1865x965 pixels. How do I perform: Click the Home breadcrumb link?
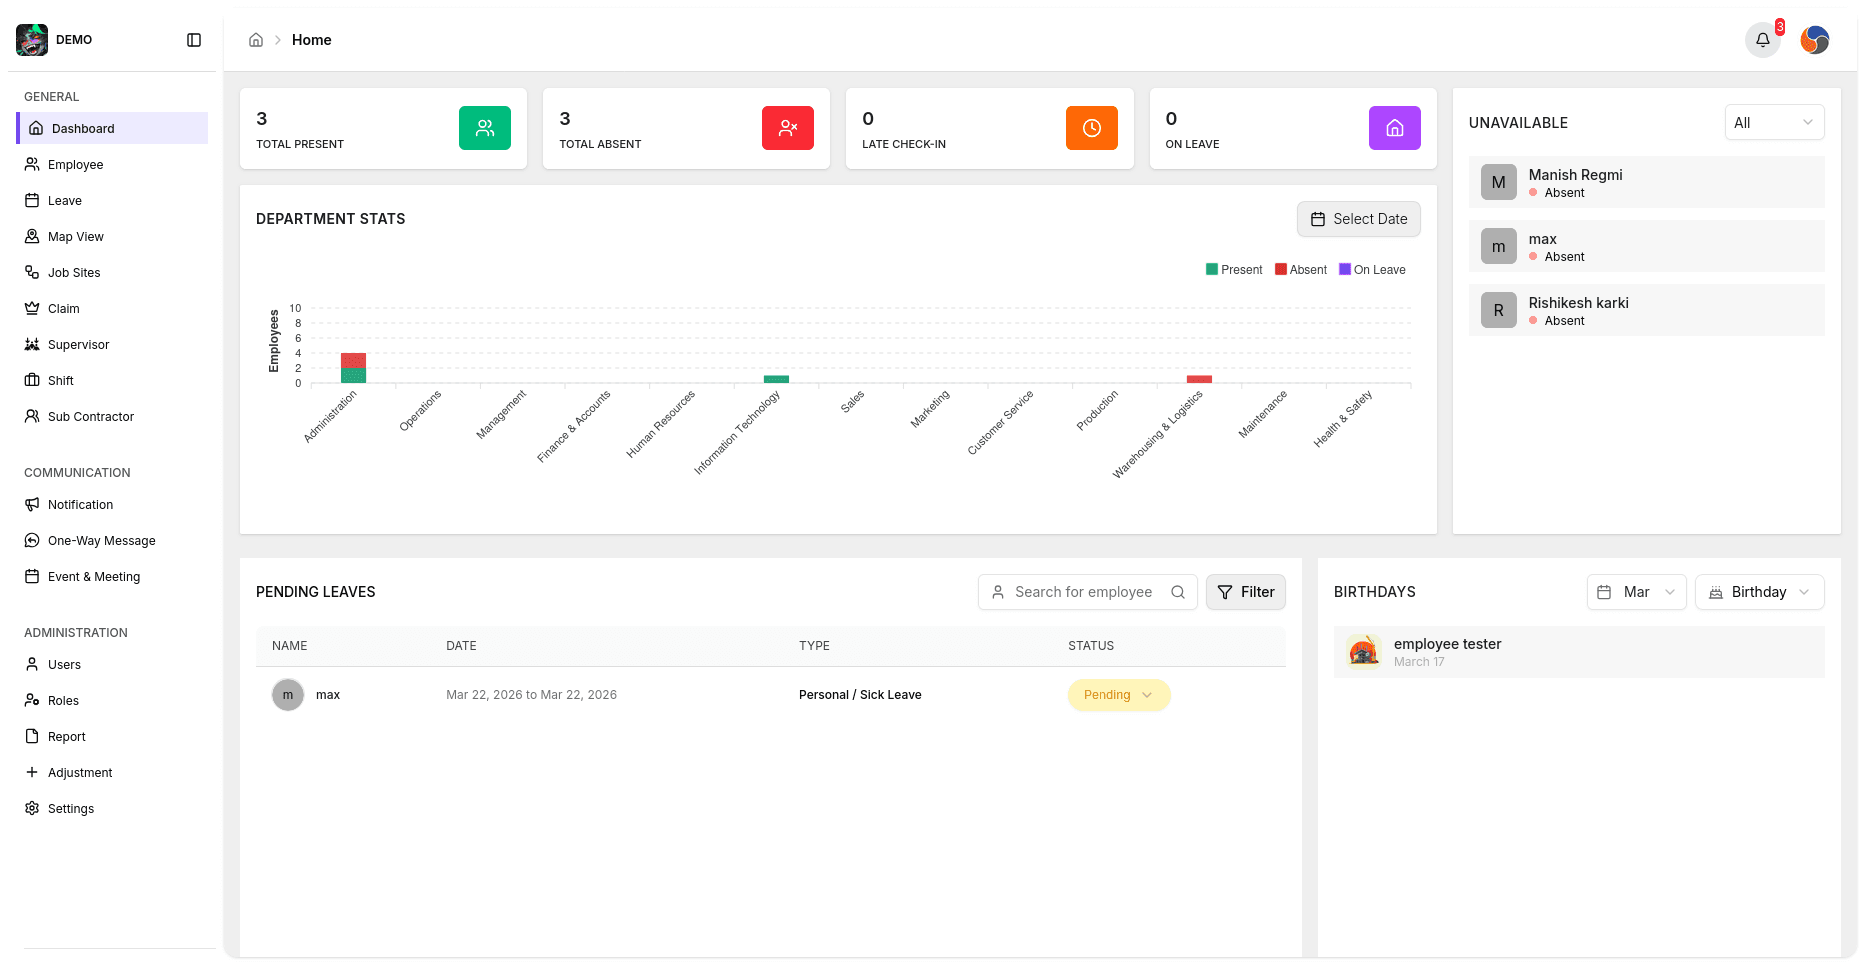click(311, 40)
